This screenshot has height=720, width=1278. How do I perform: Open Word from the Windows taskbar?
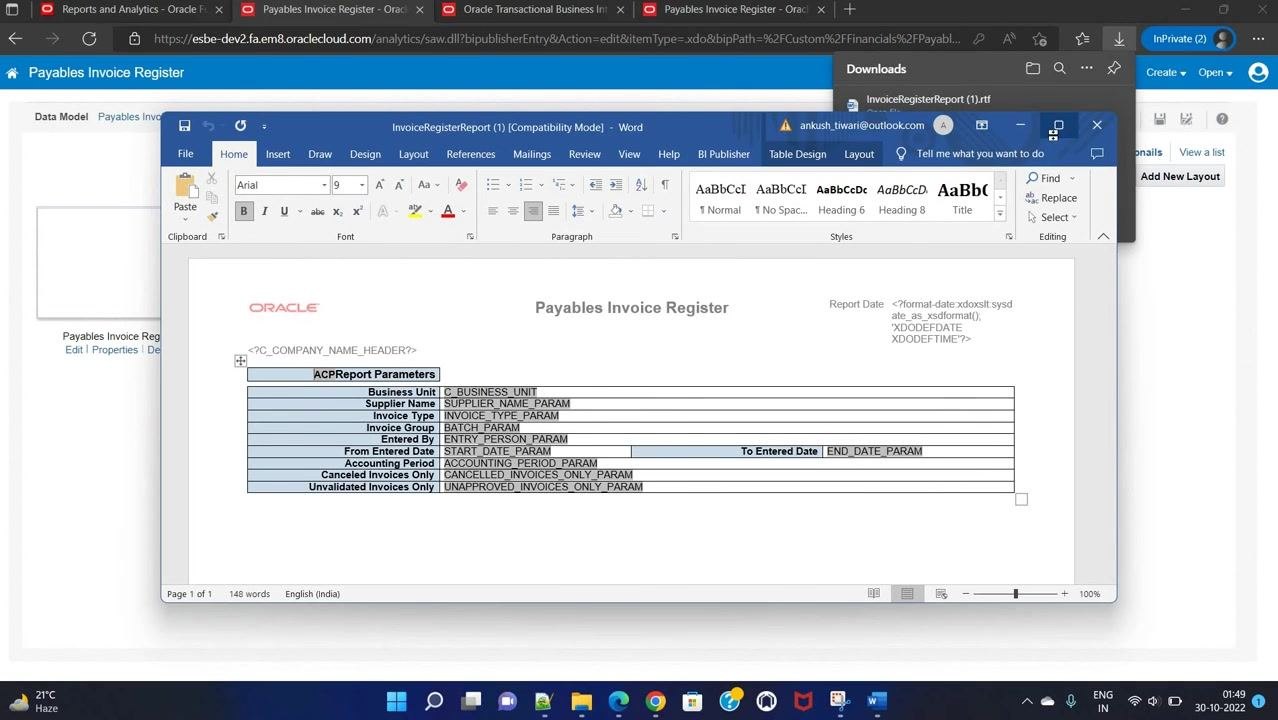point(877,701)
